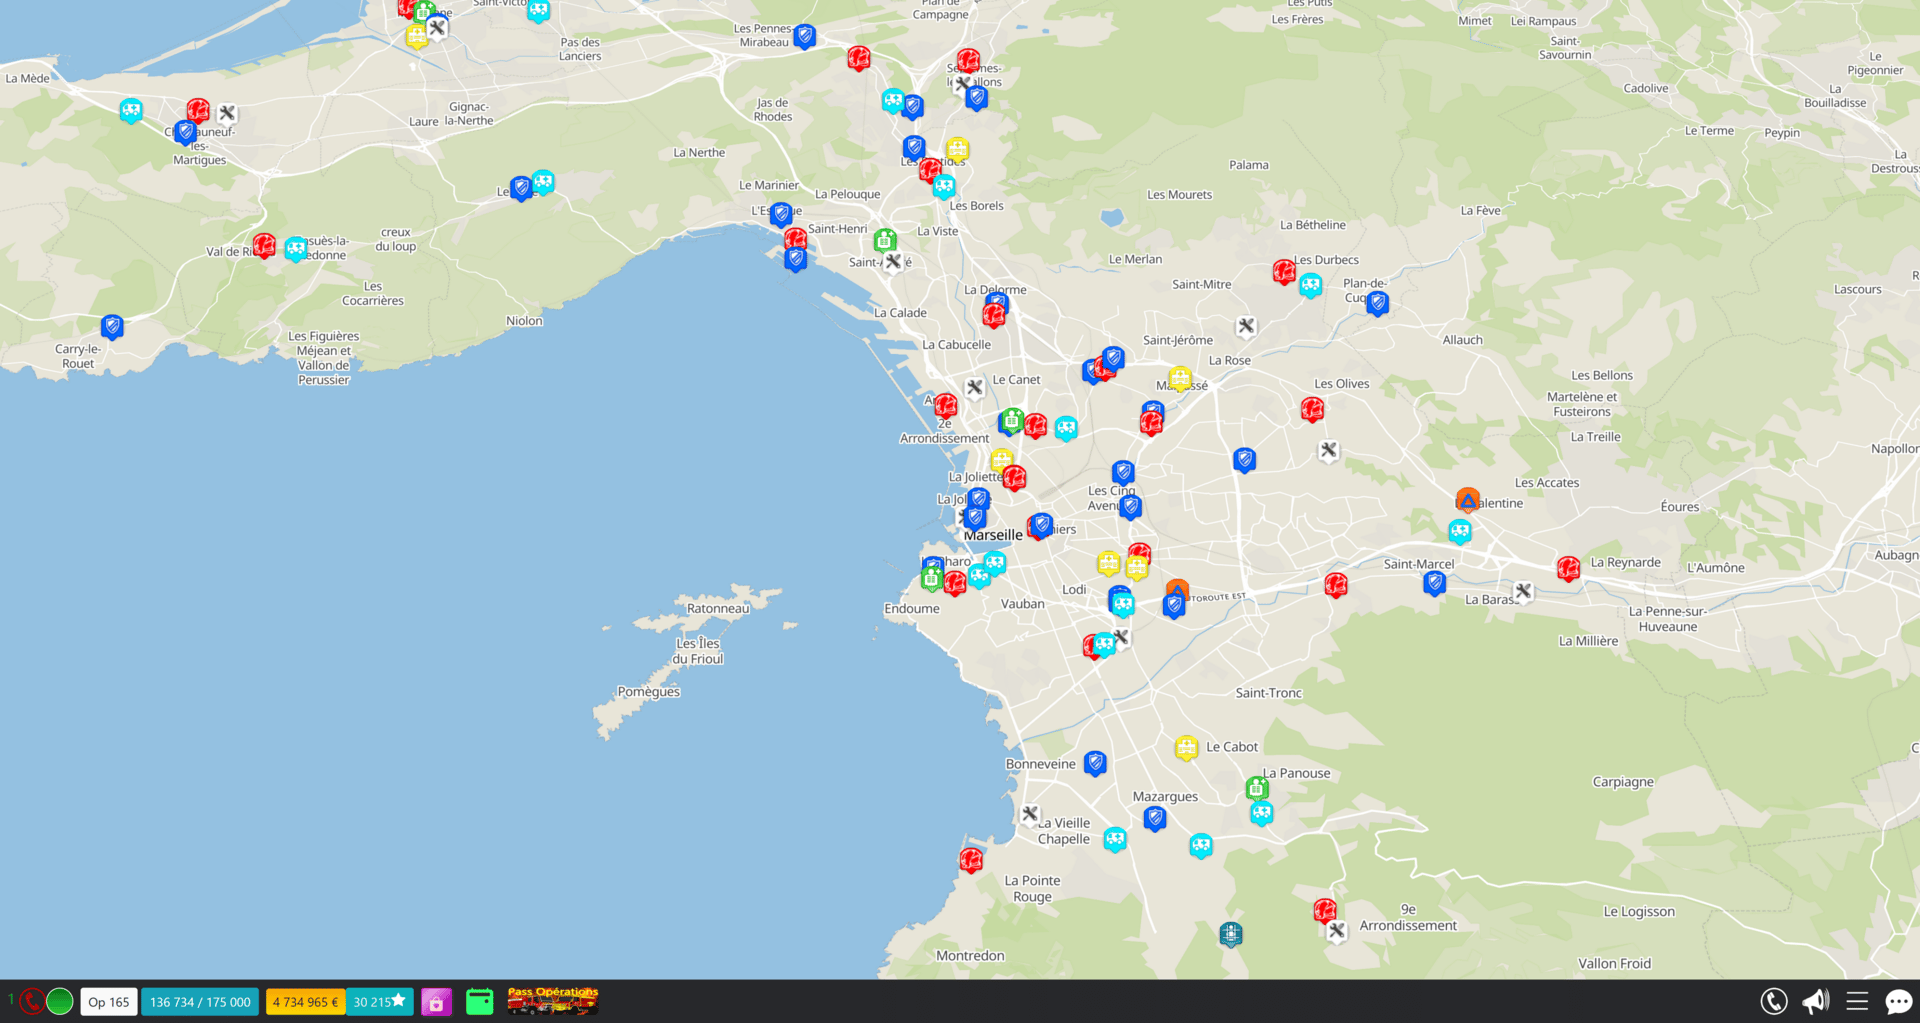Click the blue shield marker beside Bonneveine
The image size is (1920, 1023).
(x=1095, y=763)
